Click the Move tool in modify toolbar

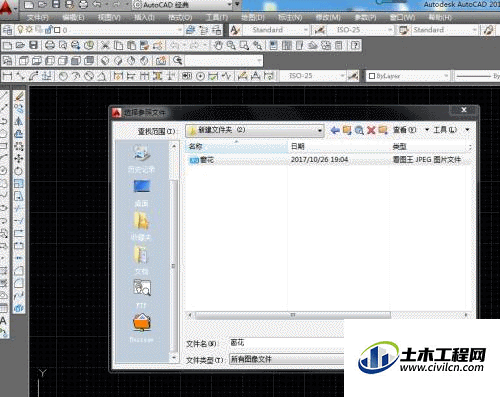point(19,158)
